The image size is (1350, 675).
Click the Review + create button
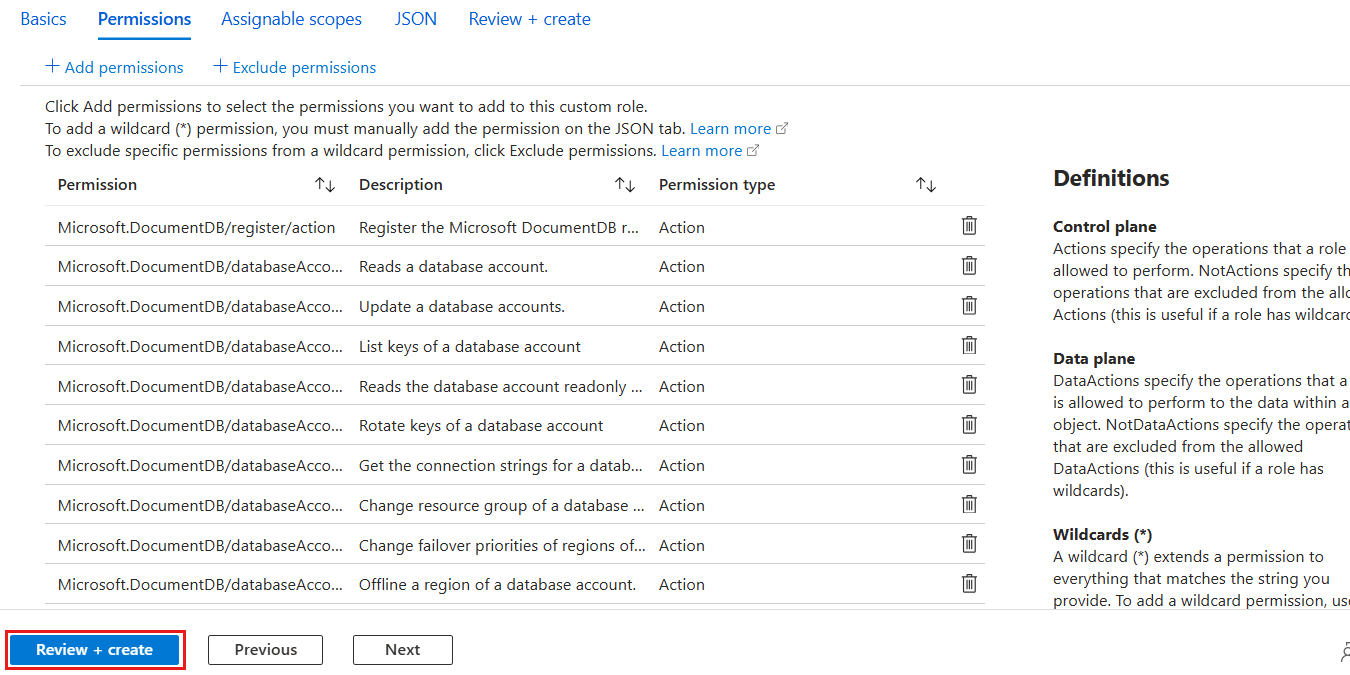(x=94, y=649)
